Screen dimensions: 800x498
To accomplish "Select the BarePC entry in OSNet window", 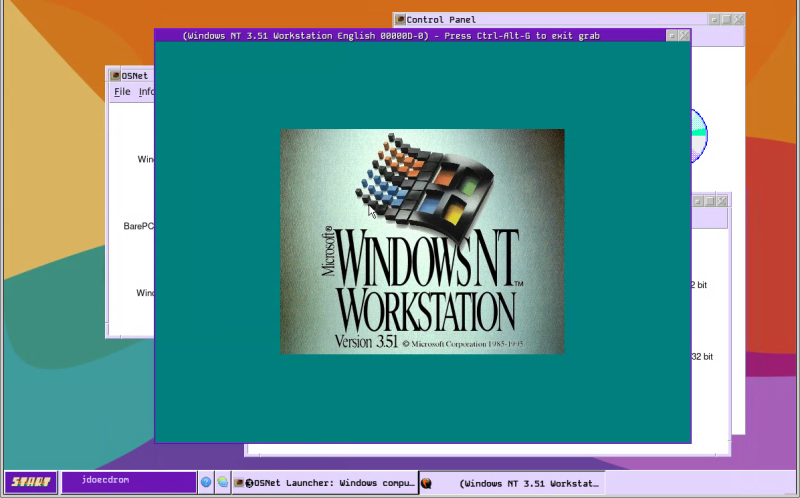I will [x=138, y=226].
